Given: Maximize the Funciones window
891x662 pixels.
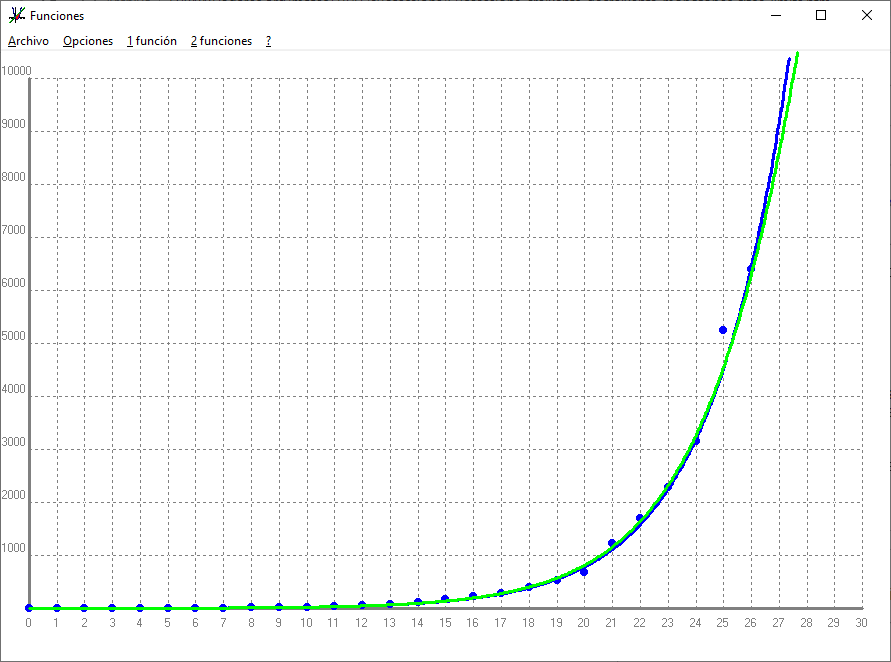Looking at the screenshot, I should pyautogui.click(x=821, y=16).
